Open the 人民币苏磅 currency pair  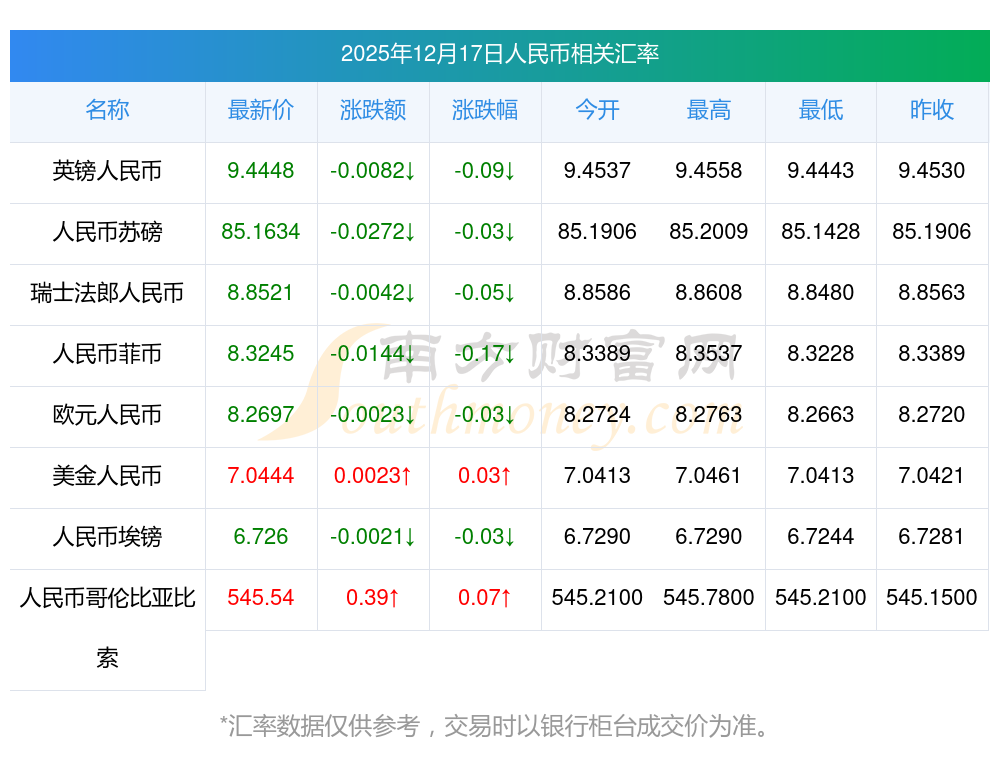(x=107, y=233)
